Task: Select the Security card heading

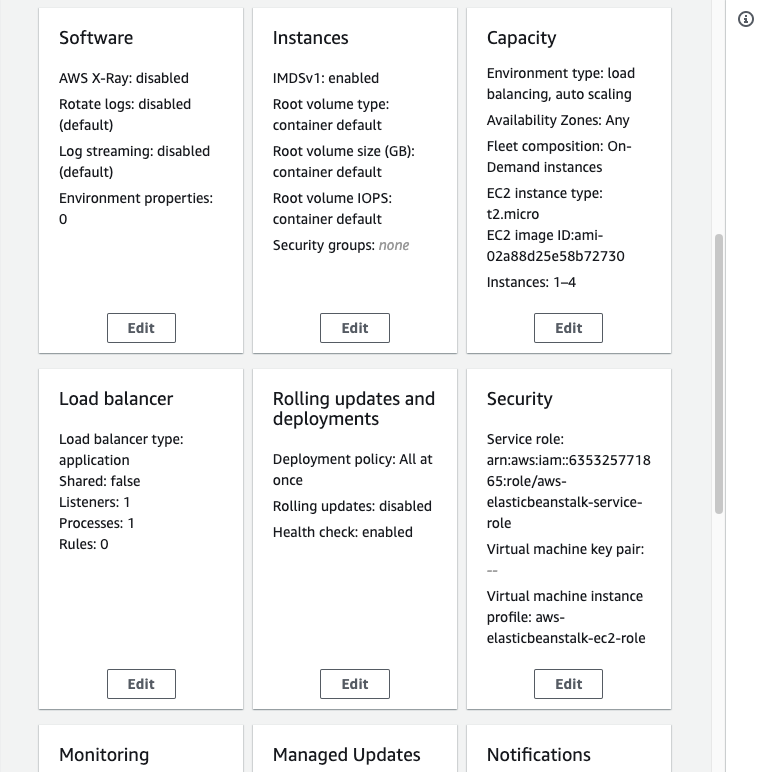Action: [519, 399]
